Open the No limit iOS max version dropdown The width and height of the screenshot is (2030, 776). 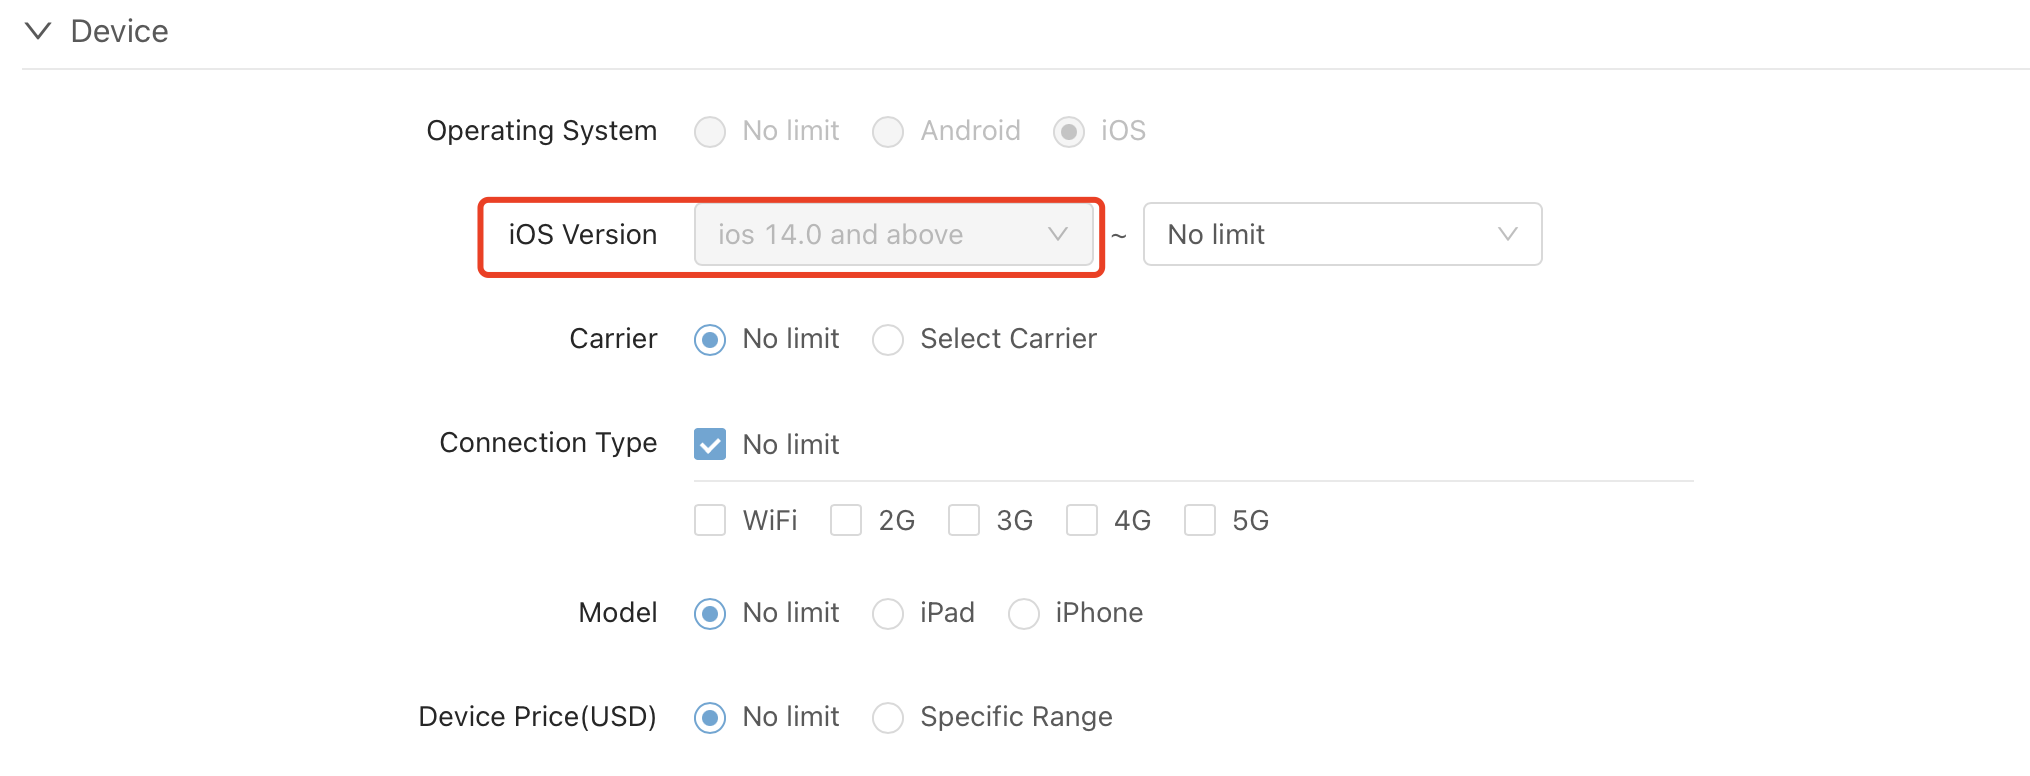click(1342, 235)
